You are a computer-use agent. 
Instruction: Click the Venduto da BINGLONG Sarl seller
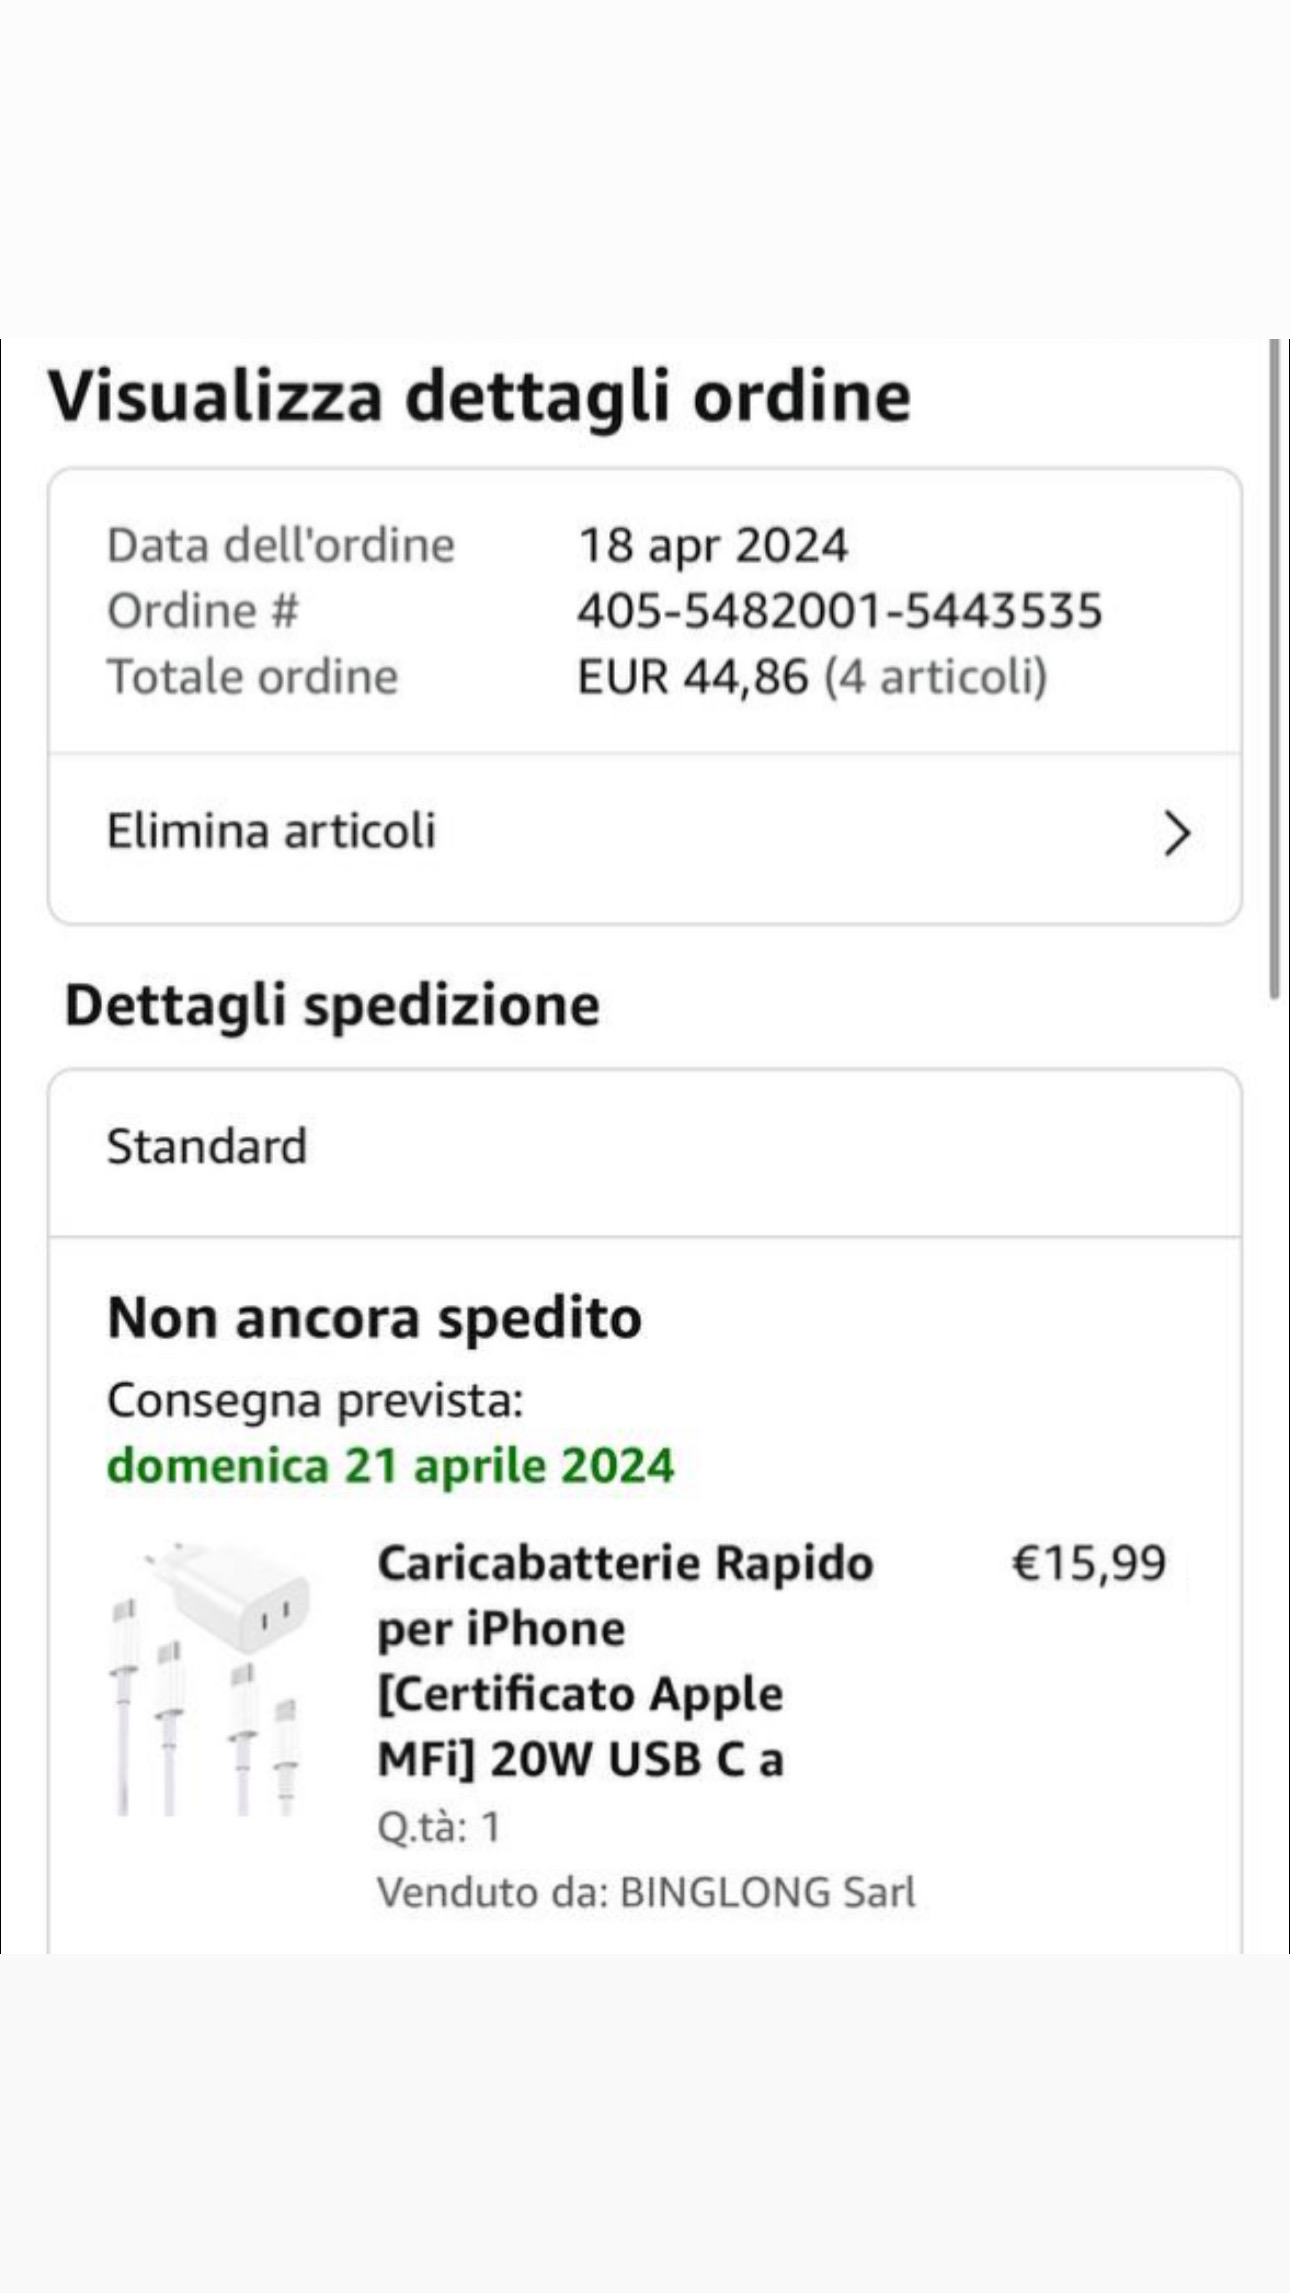coord(646,1893)
